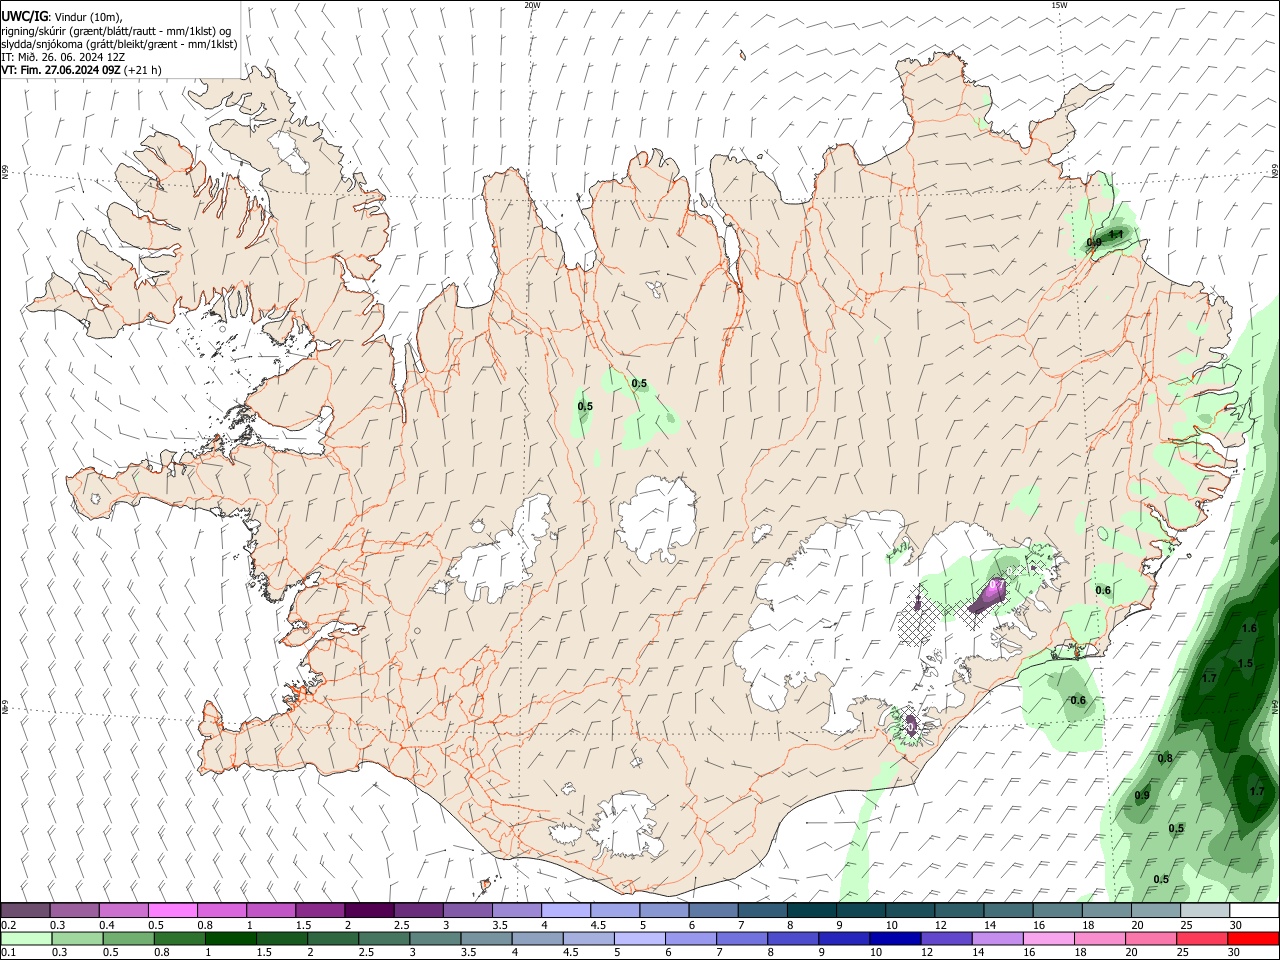Click the palest green 0.1 rain legend swatch
This screenshot has width=1280, height=960.
pos(25,939)
